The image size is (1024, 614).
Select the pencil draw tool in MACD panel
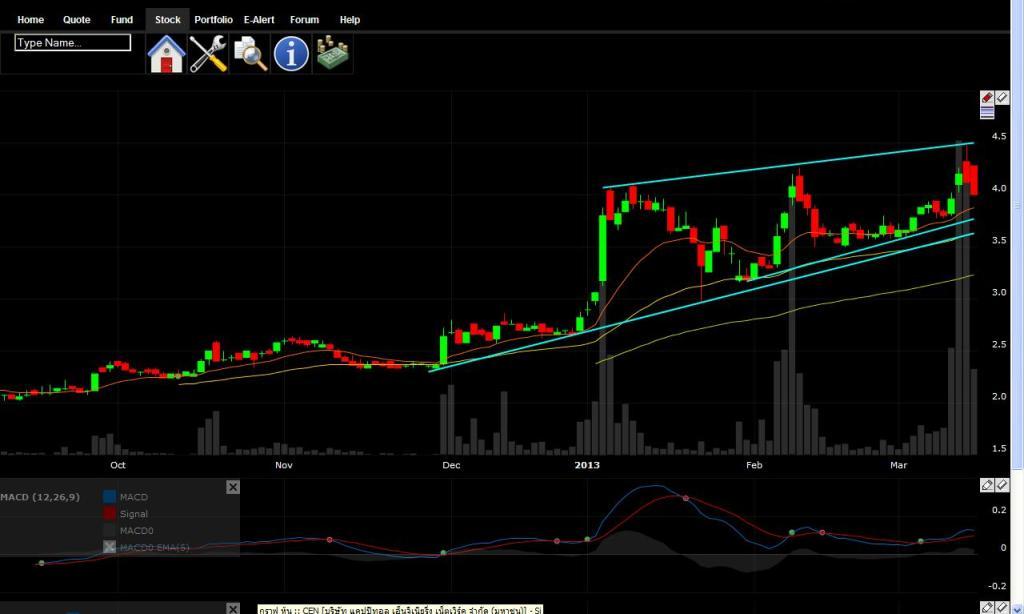987,485
